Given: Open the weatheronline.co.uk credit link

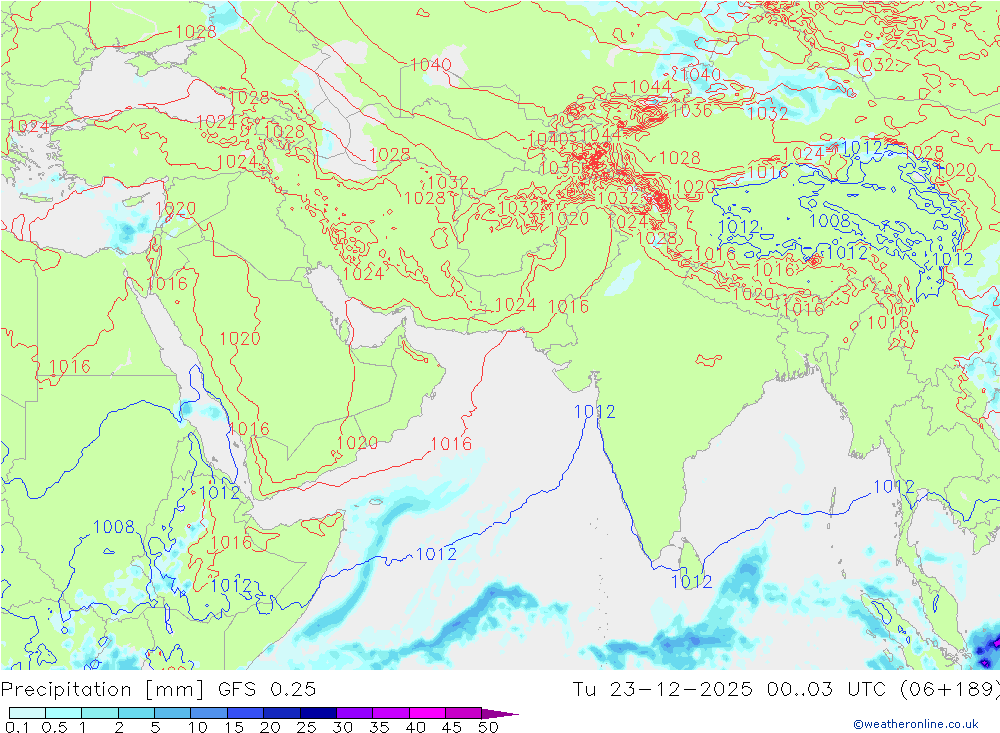Looking at the screenshot, I should (916, 724).
